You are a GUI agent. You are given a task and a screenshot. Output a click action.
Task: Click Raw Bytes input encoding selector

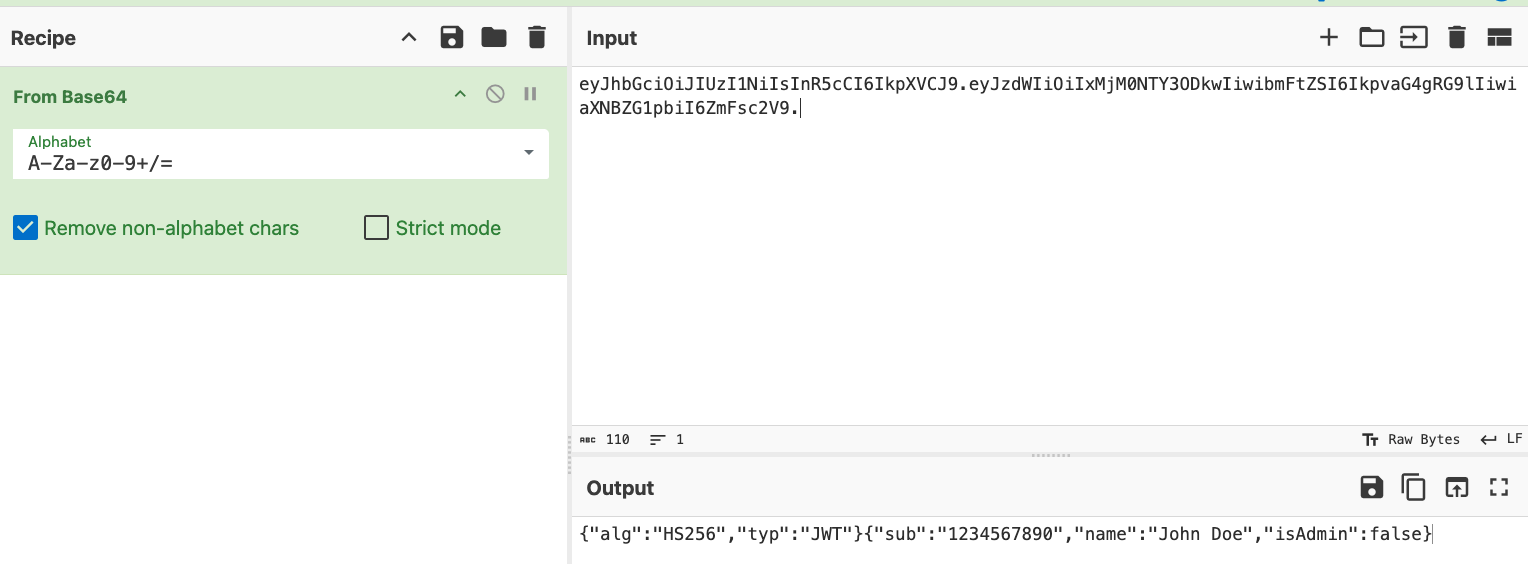[1411, 439]
